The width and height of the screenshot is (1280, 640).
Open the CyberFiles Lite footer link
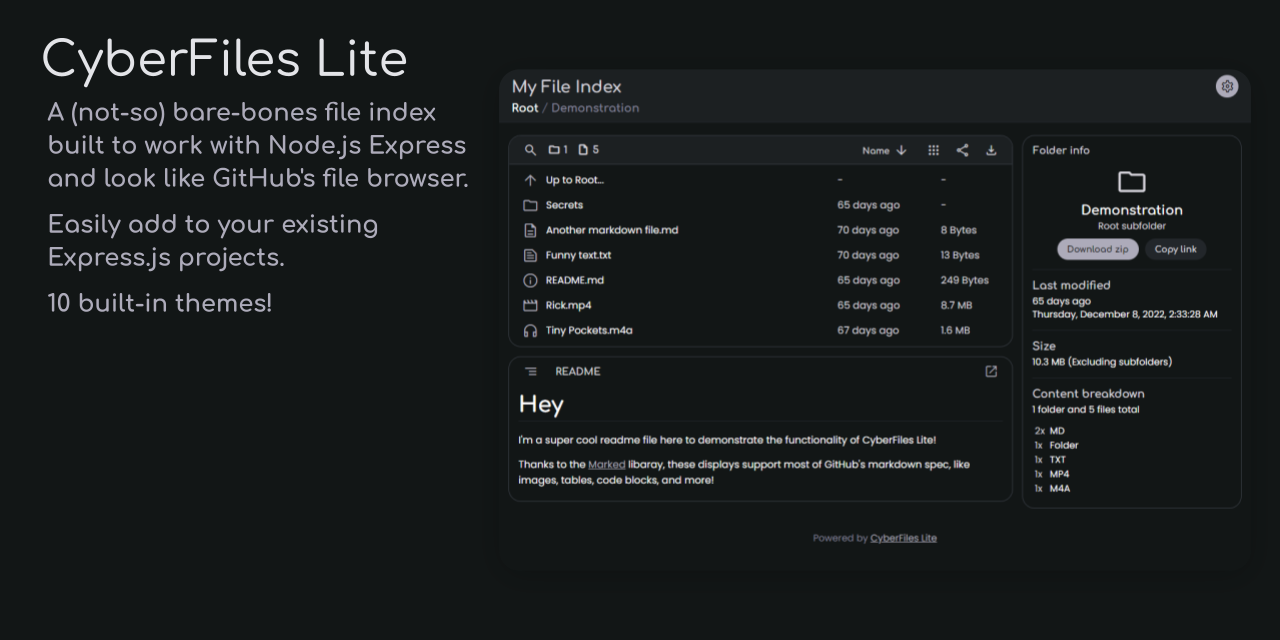903,538
